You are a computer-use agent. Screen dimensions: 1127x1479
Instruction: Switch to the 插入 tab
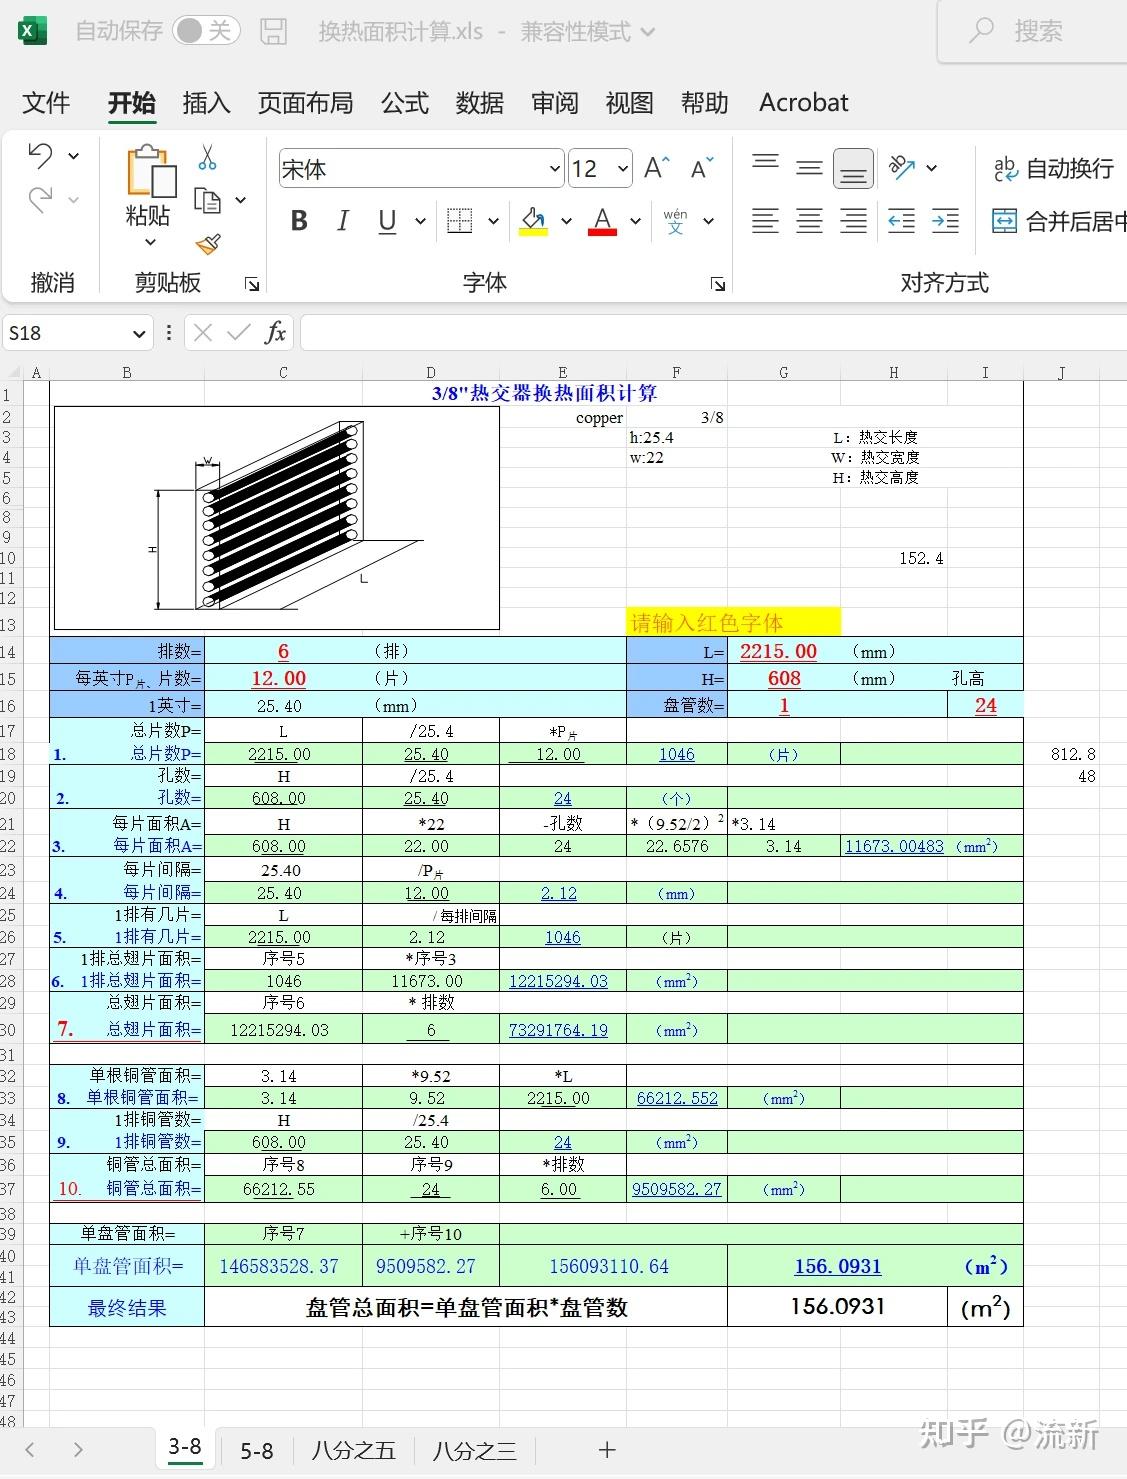tap(207, 103)
